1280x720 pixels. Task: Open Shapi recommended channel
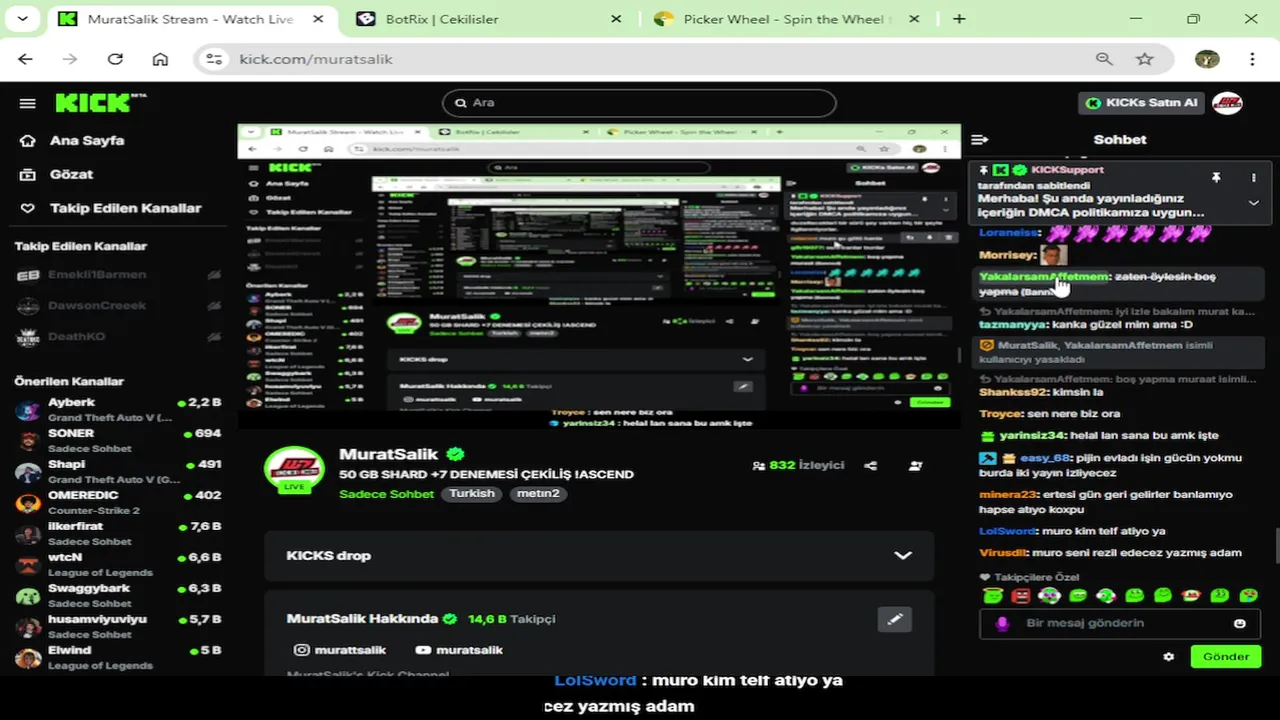click(118, 472)
